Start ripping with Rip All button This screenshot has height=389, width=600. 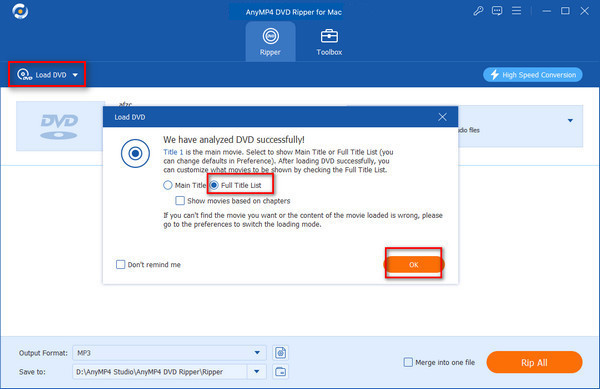534,362
